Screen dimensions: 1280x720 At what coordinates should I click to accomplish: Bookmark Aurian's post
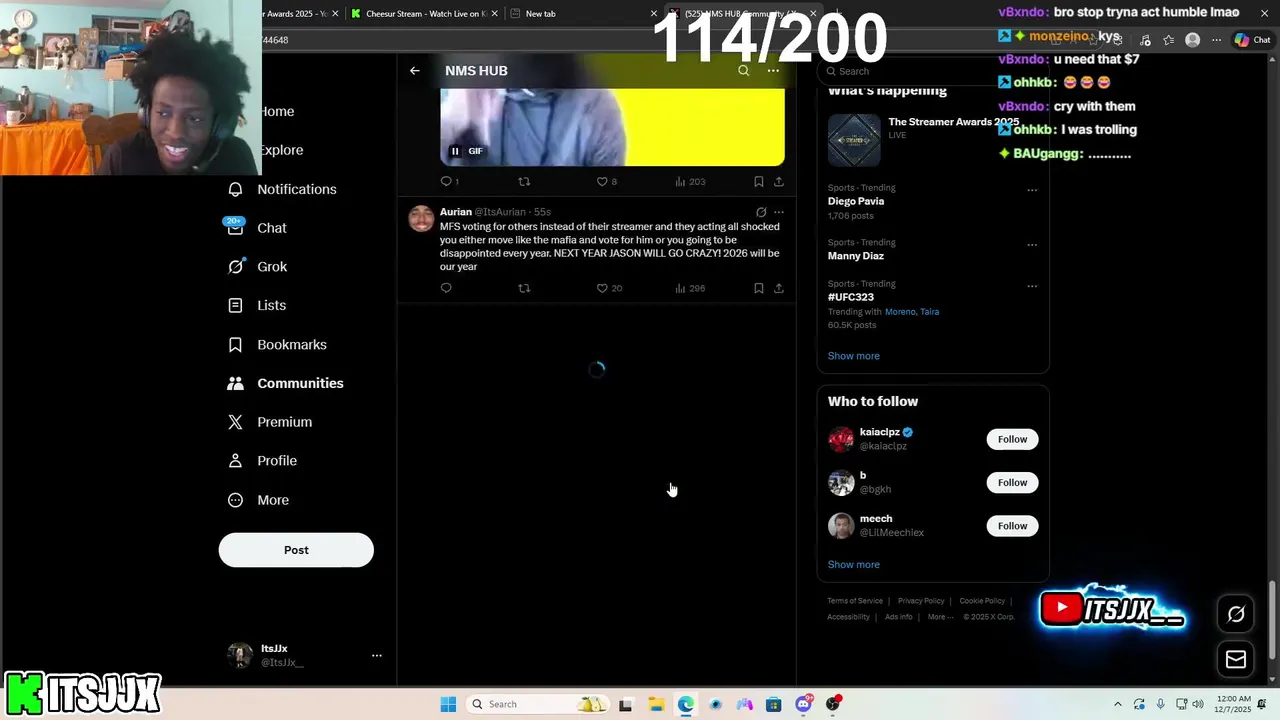(x=759, y=288)
